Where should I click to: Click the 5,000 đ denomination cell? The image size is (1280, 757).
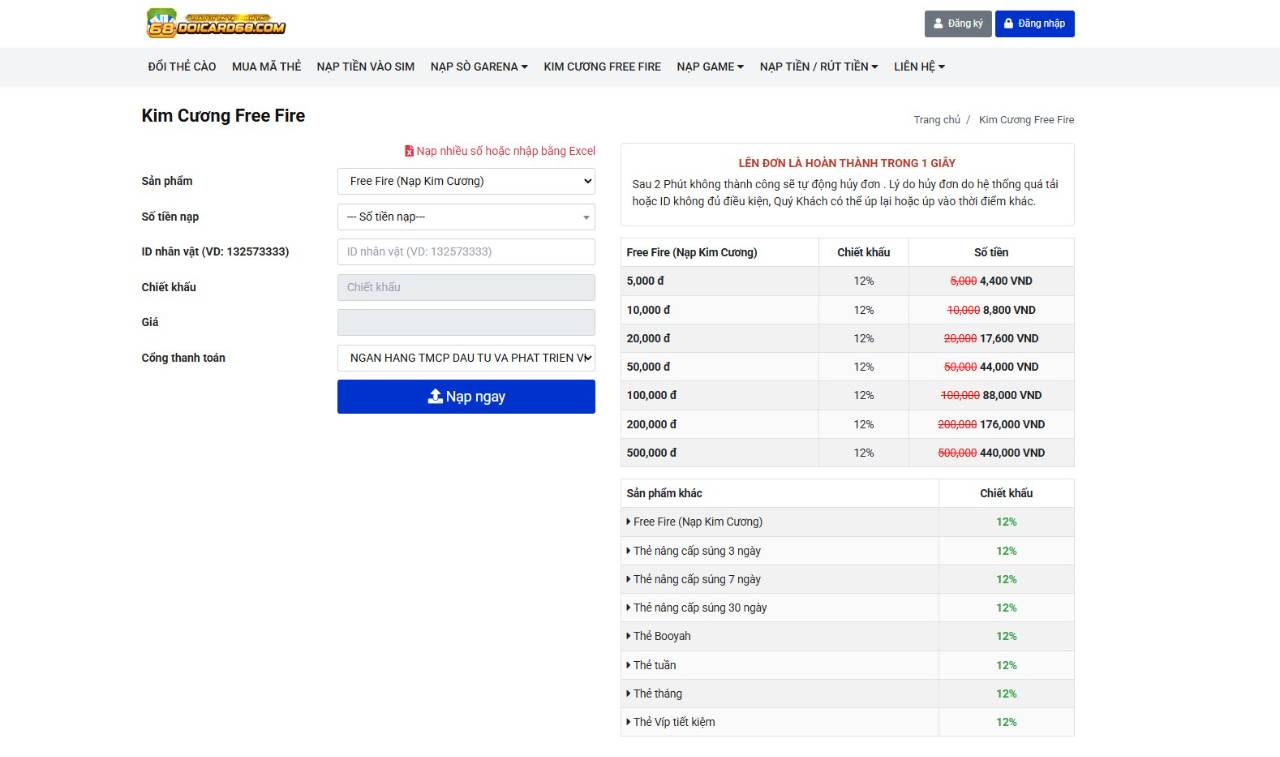(720, 281)
